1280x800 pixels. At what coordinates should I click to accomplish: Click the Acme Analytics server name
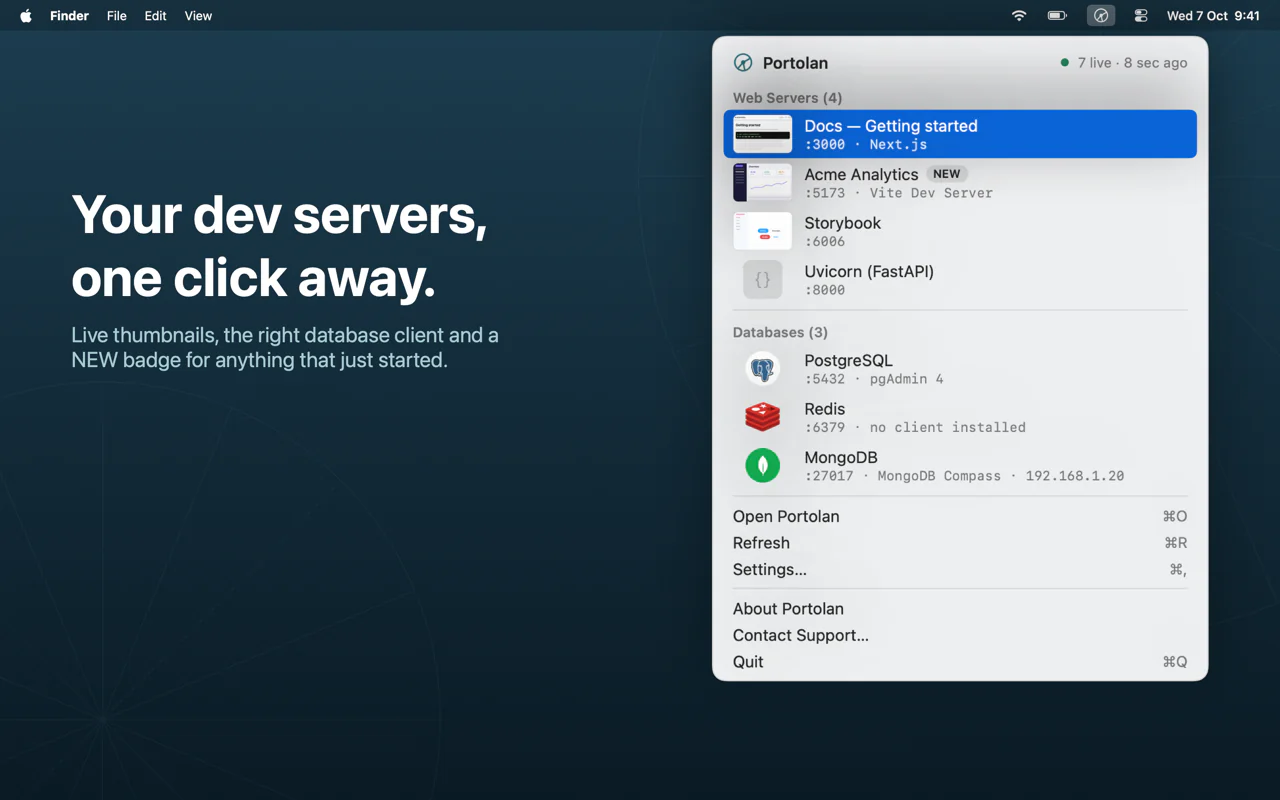pos(861,175)
